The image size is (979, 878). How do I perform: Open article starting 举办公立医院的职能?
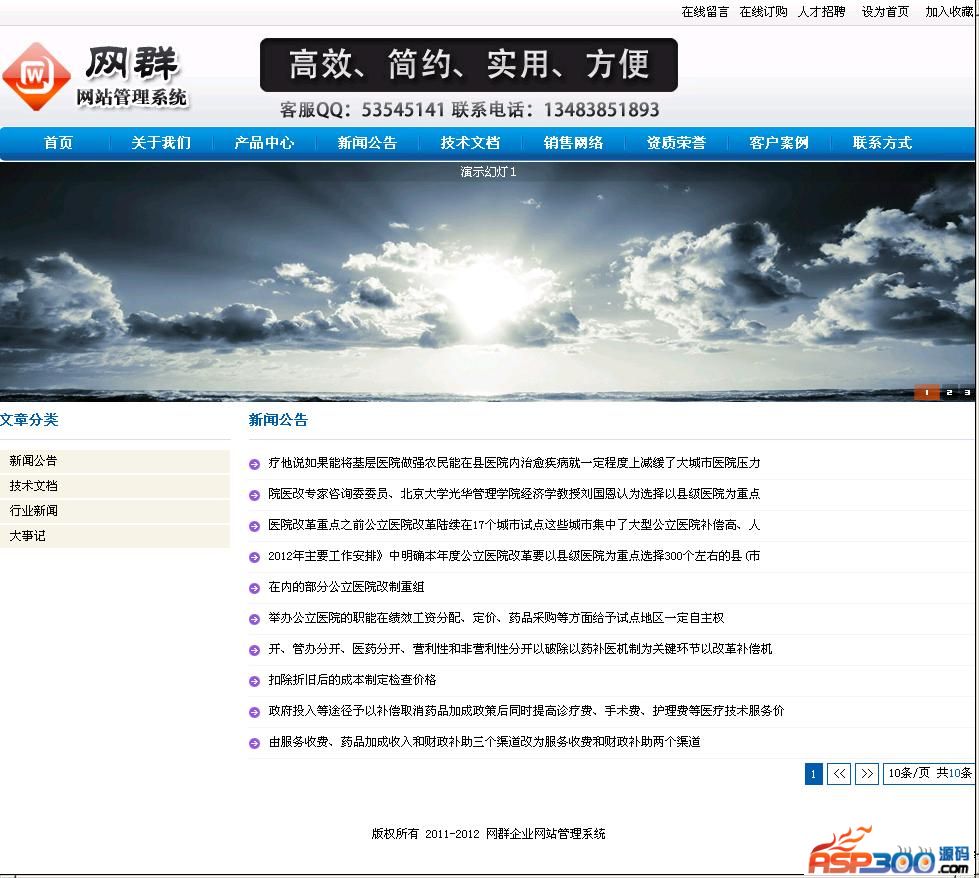[496, 618]
